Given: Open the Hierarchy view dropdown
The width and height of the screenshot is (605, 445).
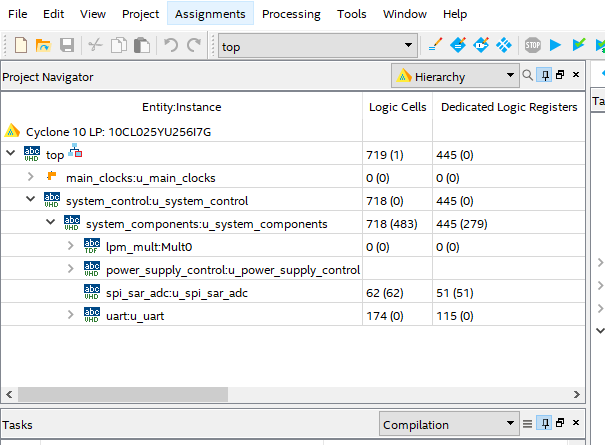Looking at the screenshot, I should 455,76.
